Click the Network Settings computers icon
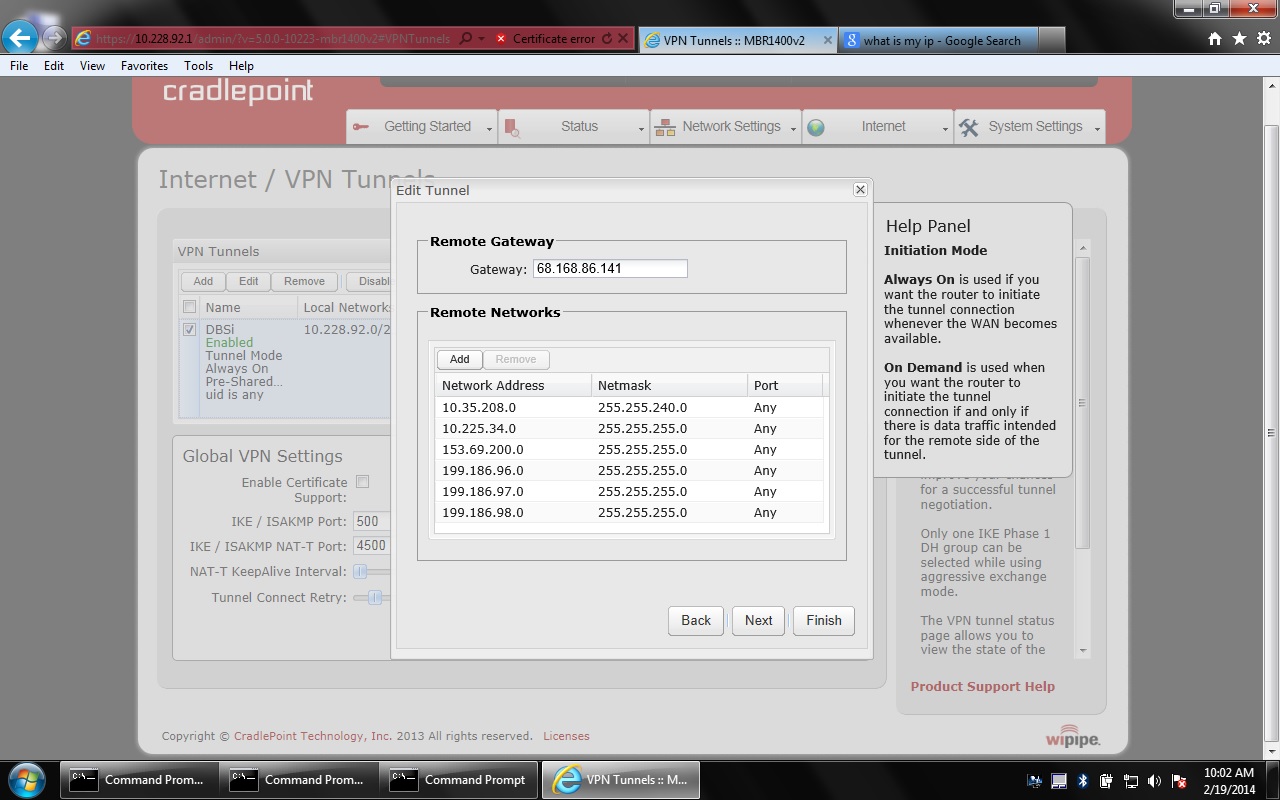 point(665,127)
